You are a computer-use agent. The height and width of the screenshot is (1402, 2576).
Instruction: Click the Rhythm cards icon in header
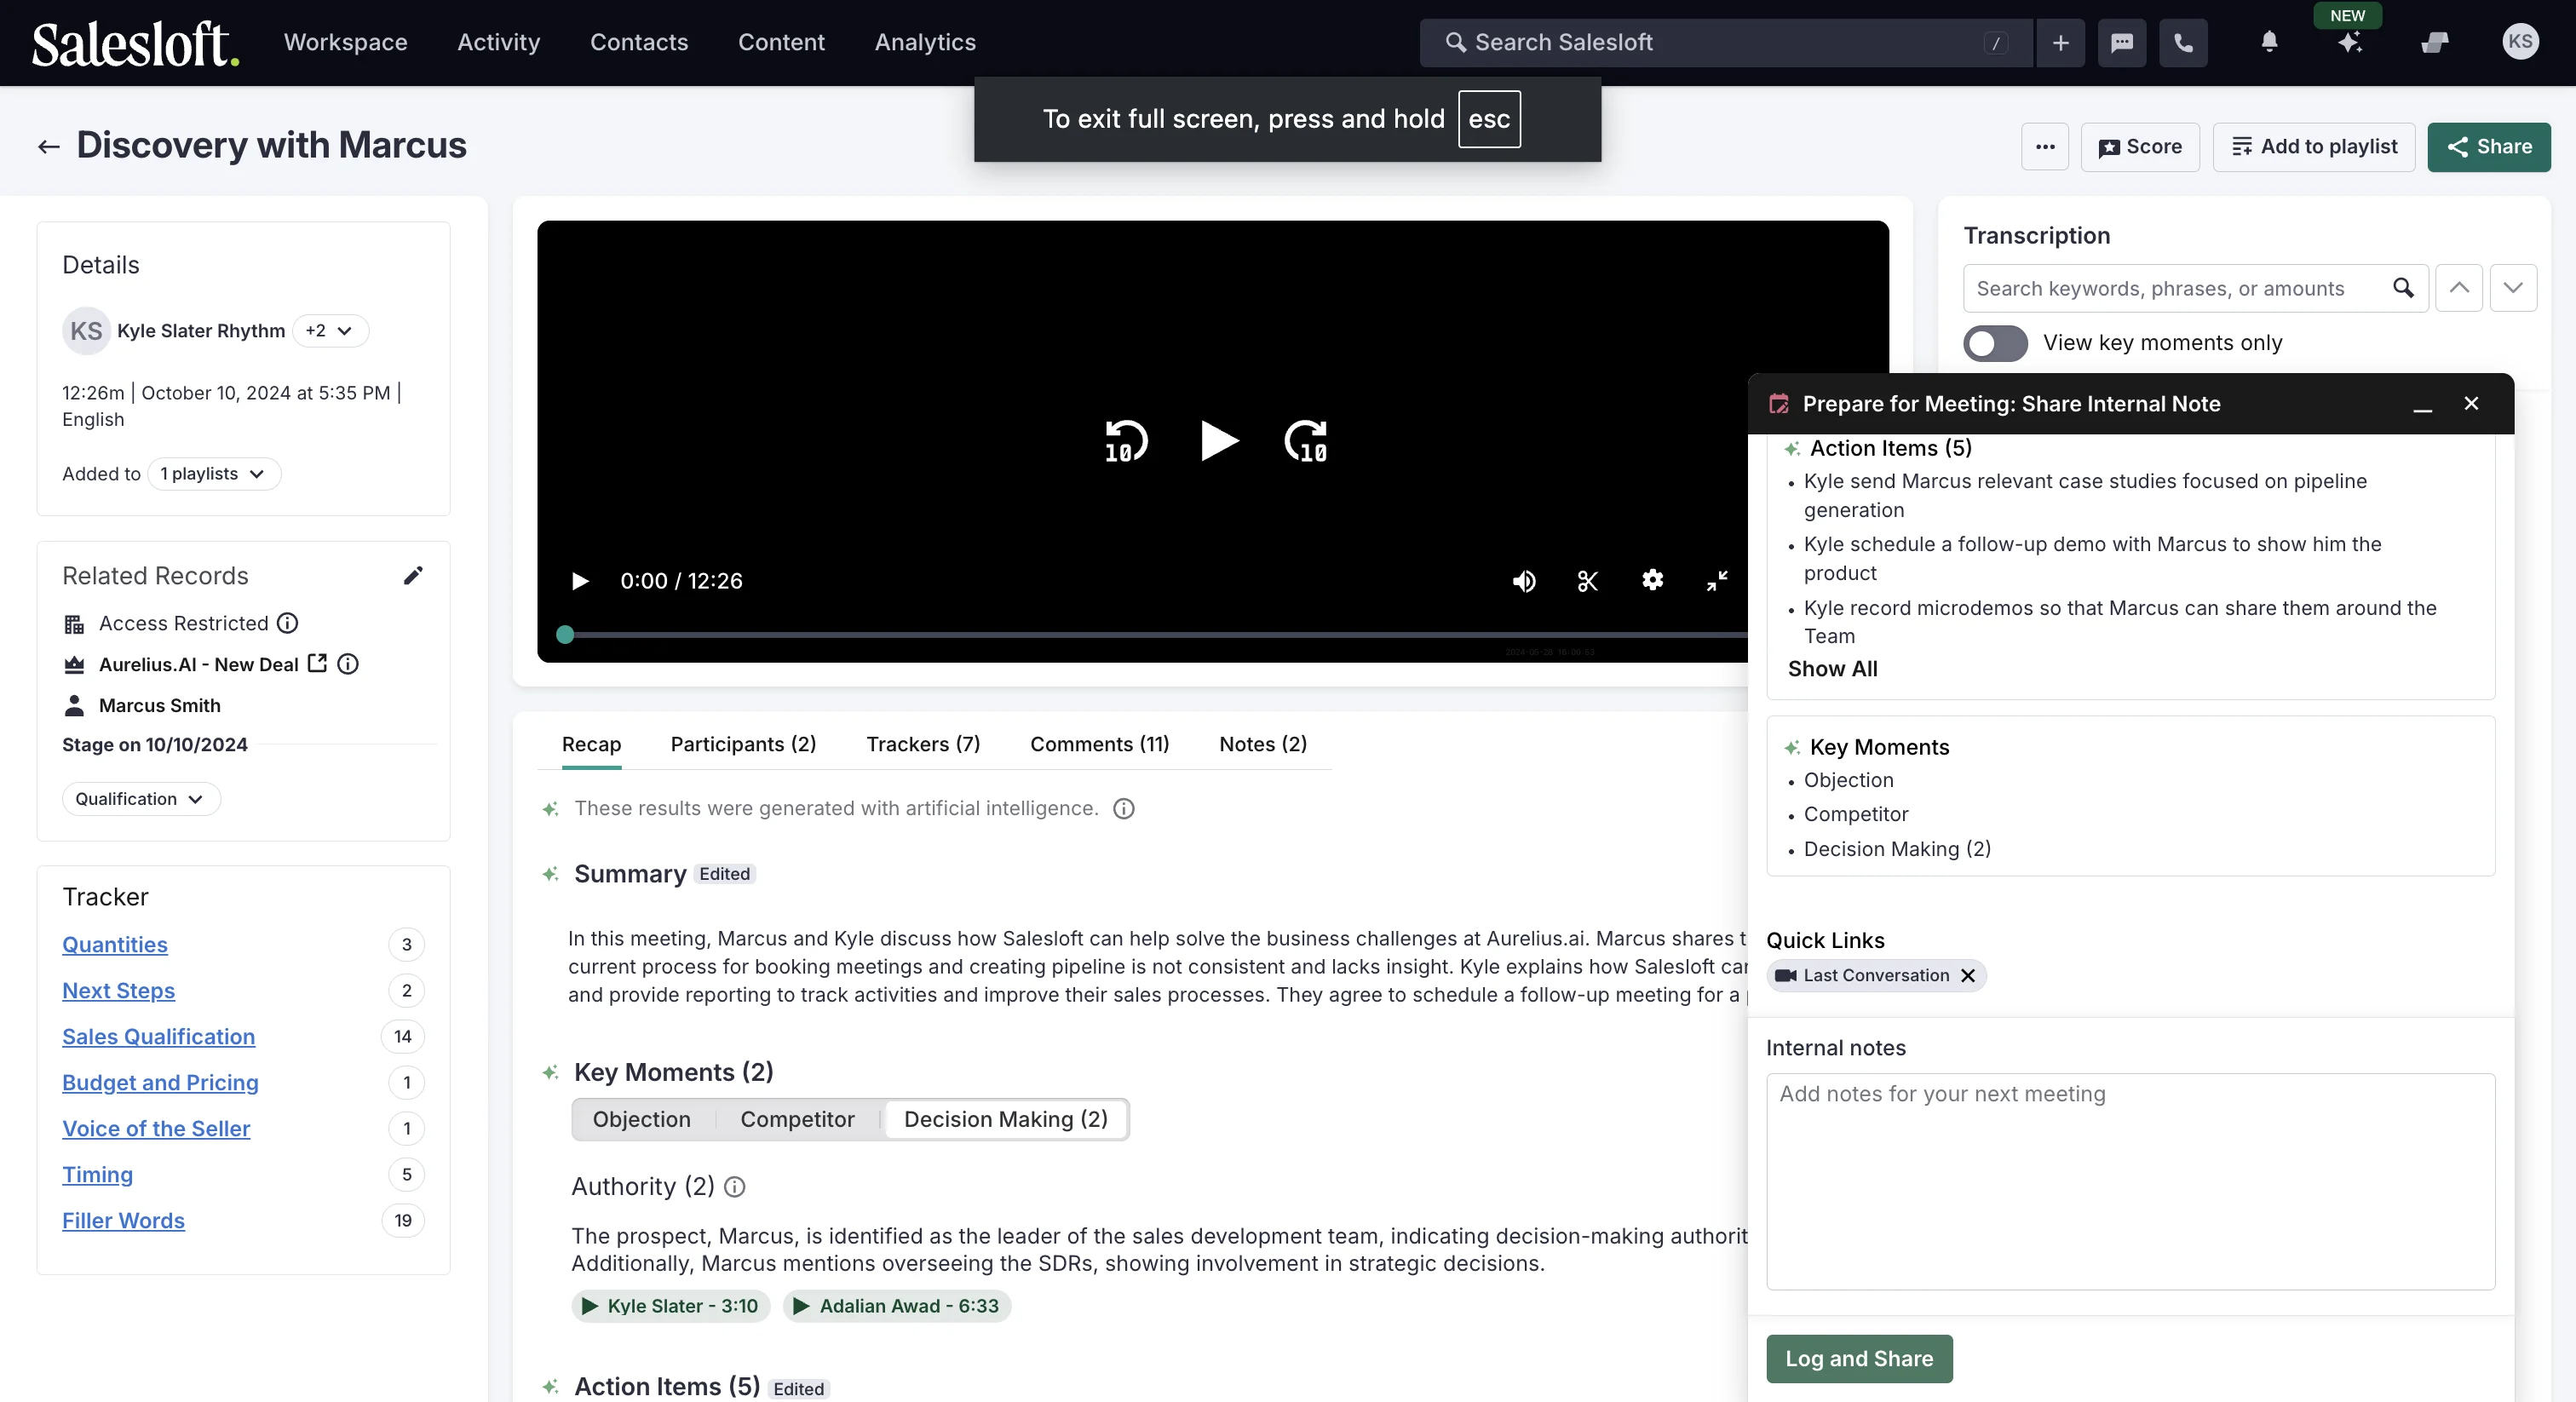(x=2435, y=42)
